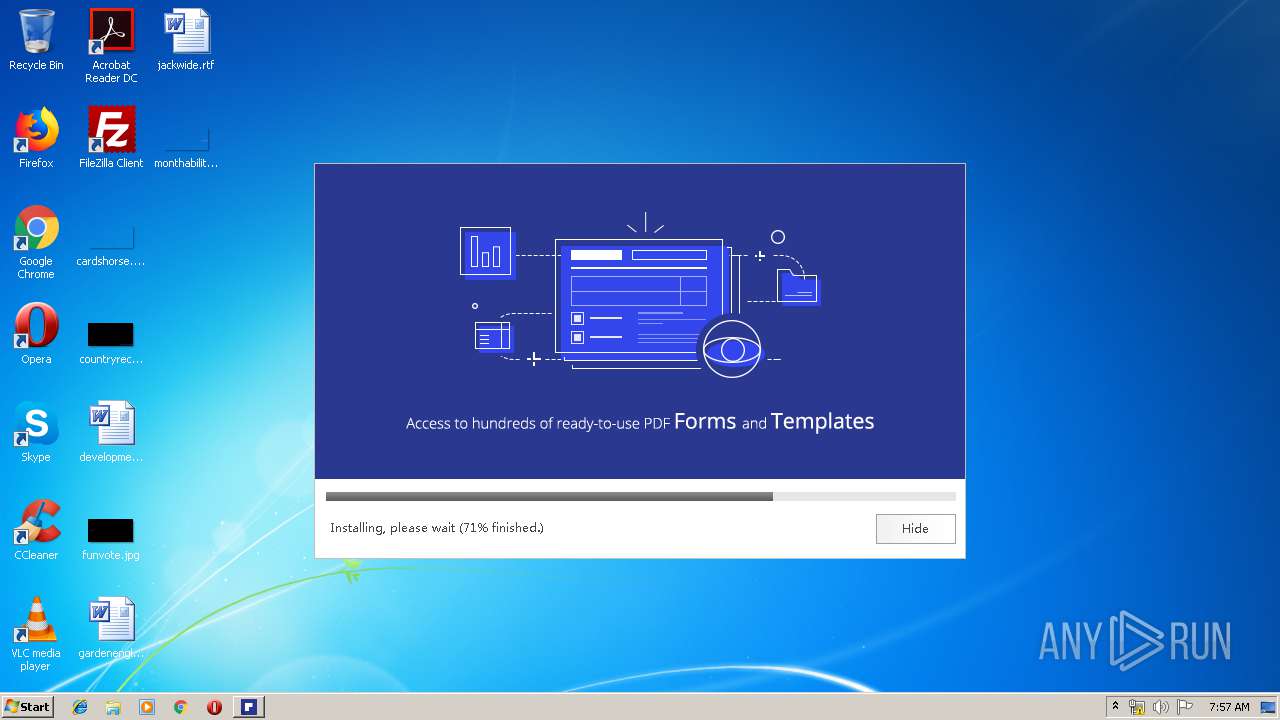Open Internet Explorer from the taskbar
This screenshot has width=1280, height=720.
click(80, 707)
